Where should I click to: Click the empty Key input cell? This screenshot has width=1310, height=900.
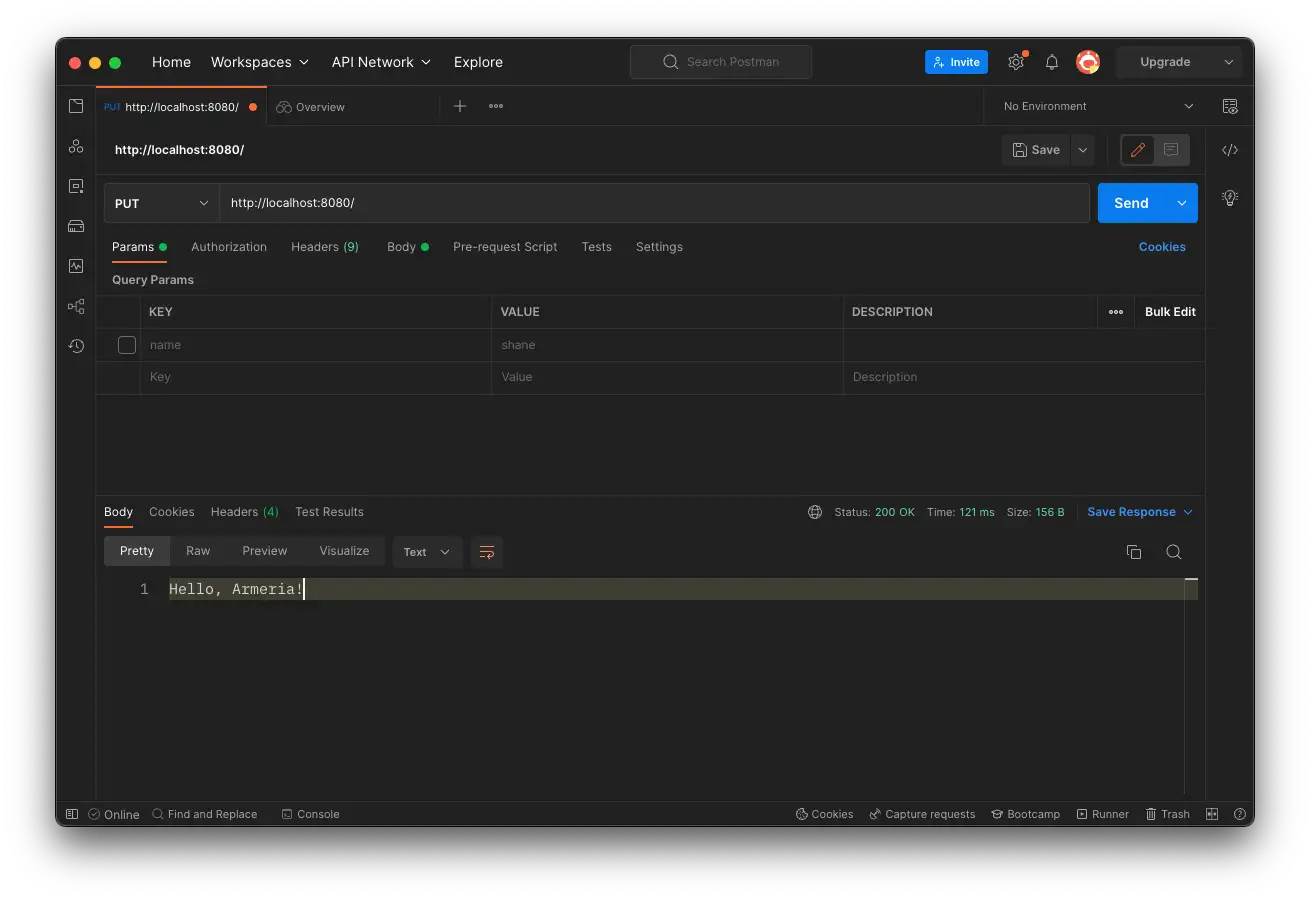[x=316, y=377]
